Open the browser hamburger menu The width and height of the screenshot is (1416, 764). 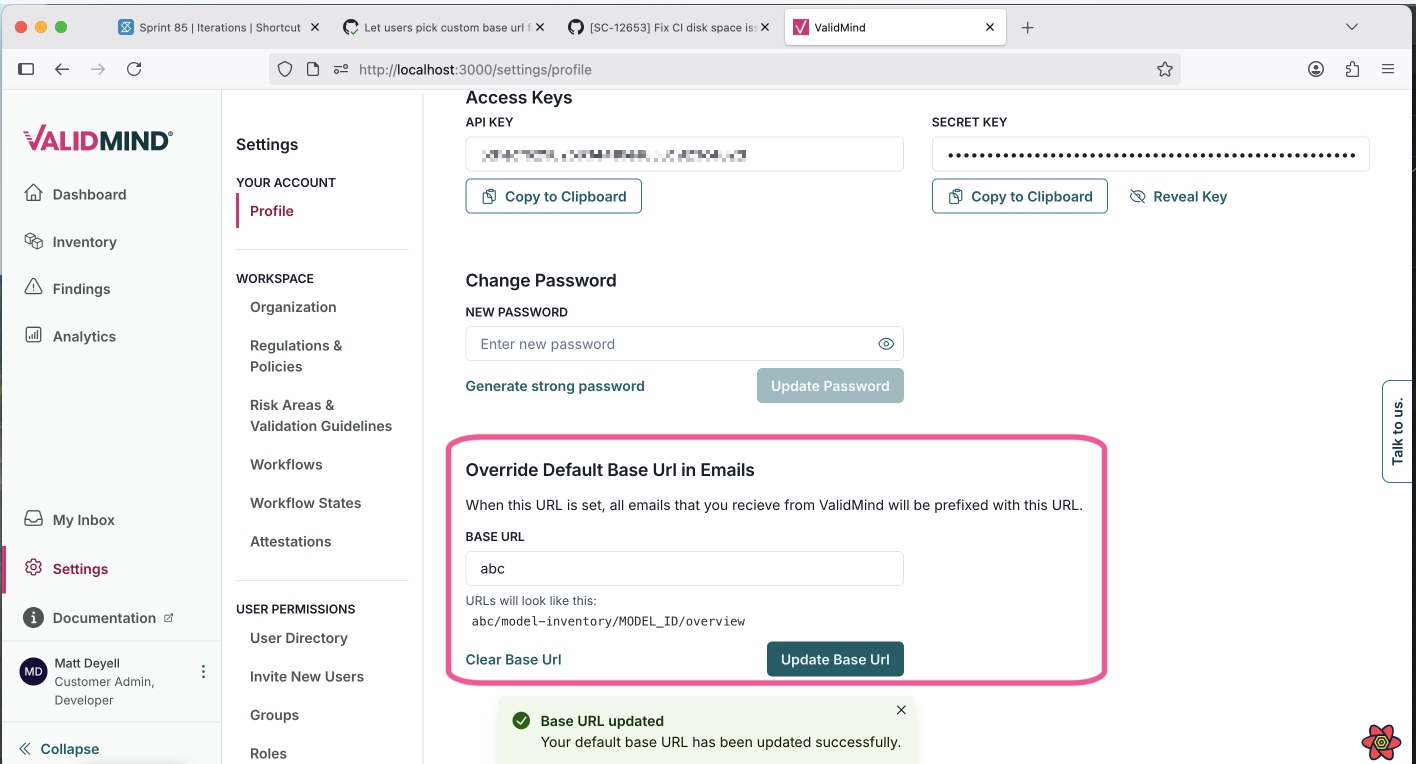(1388, 69)
